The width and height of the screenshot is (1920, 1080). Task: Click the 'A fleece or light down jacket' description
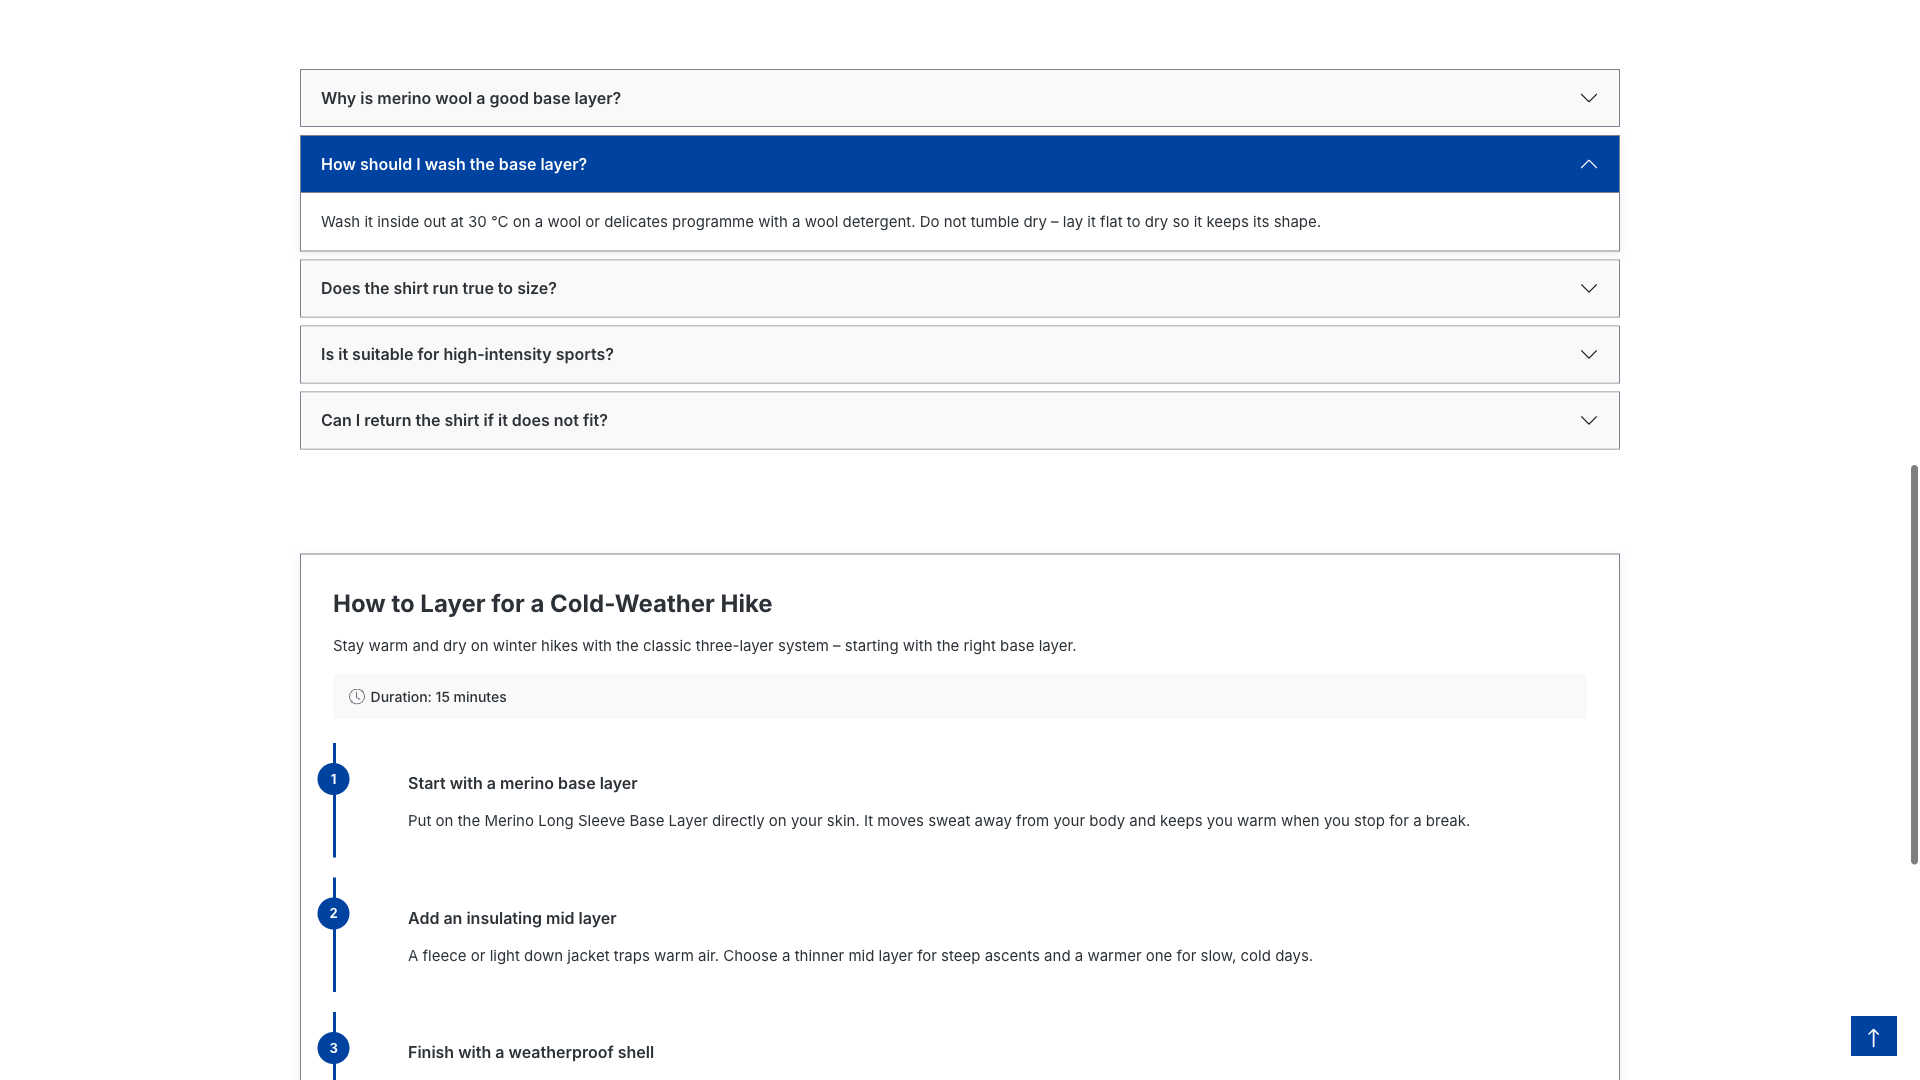click(x=860, y=956)
